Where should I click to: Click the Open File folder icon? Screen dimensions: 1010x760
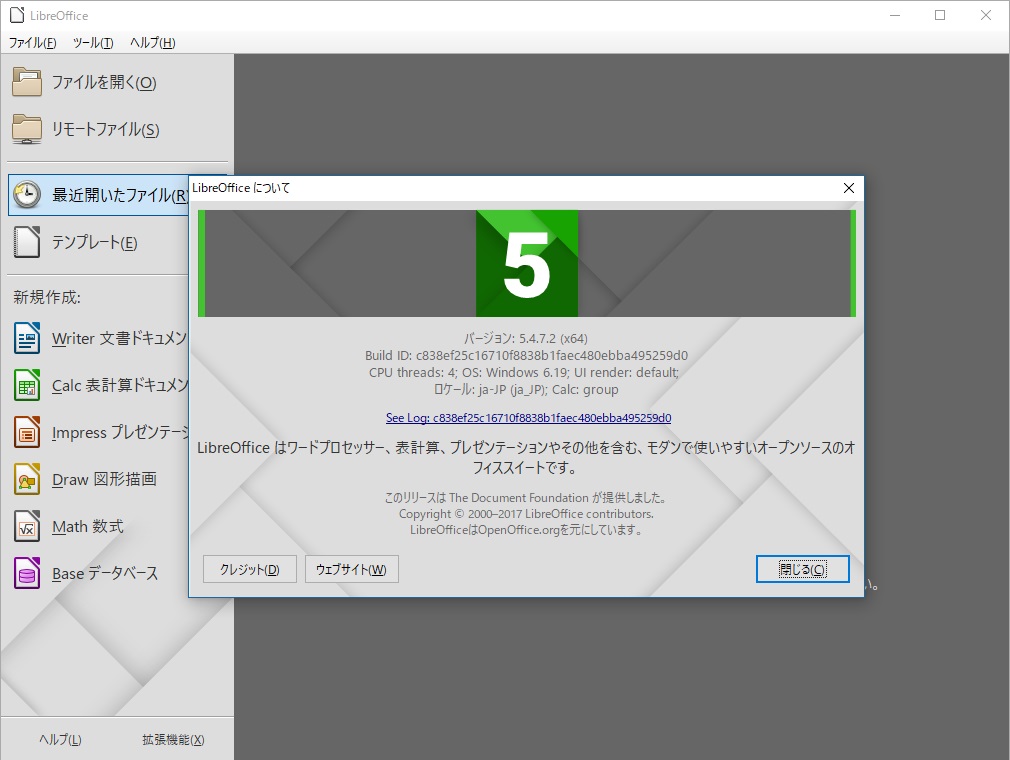pyautogui.click(x=27, y=82)
